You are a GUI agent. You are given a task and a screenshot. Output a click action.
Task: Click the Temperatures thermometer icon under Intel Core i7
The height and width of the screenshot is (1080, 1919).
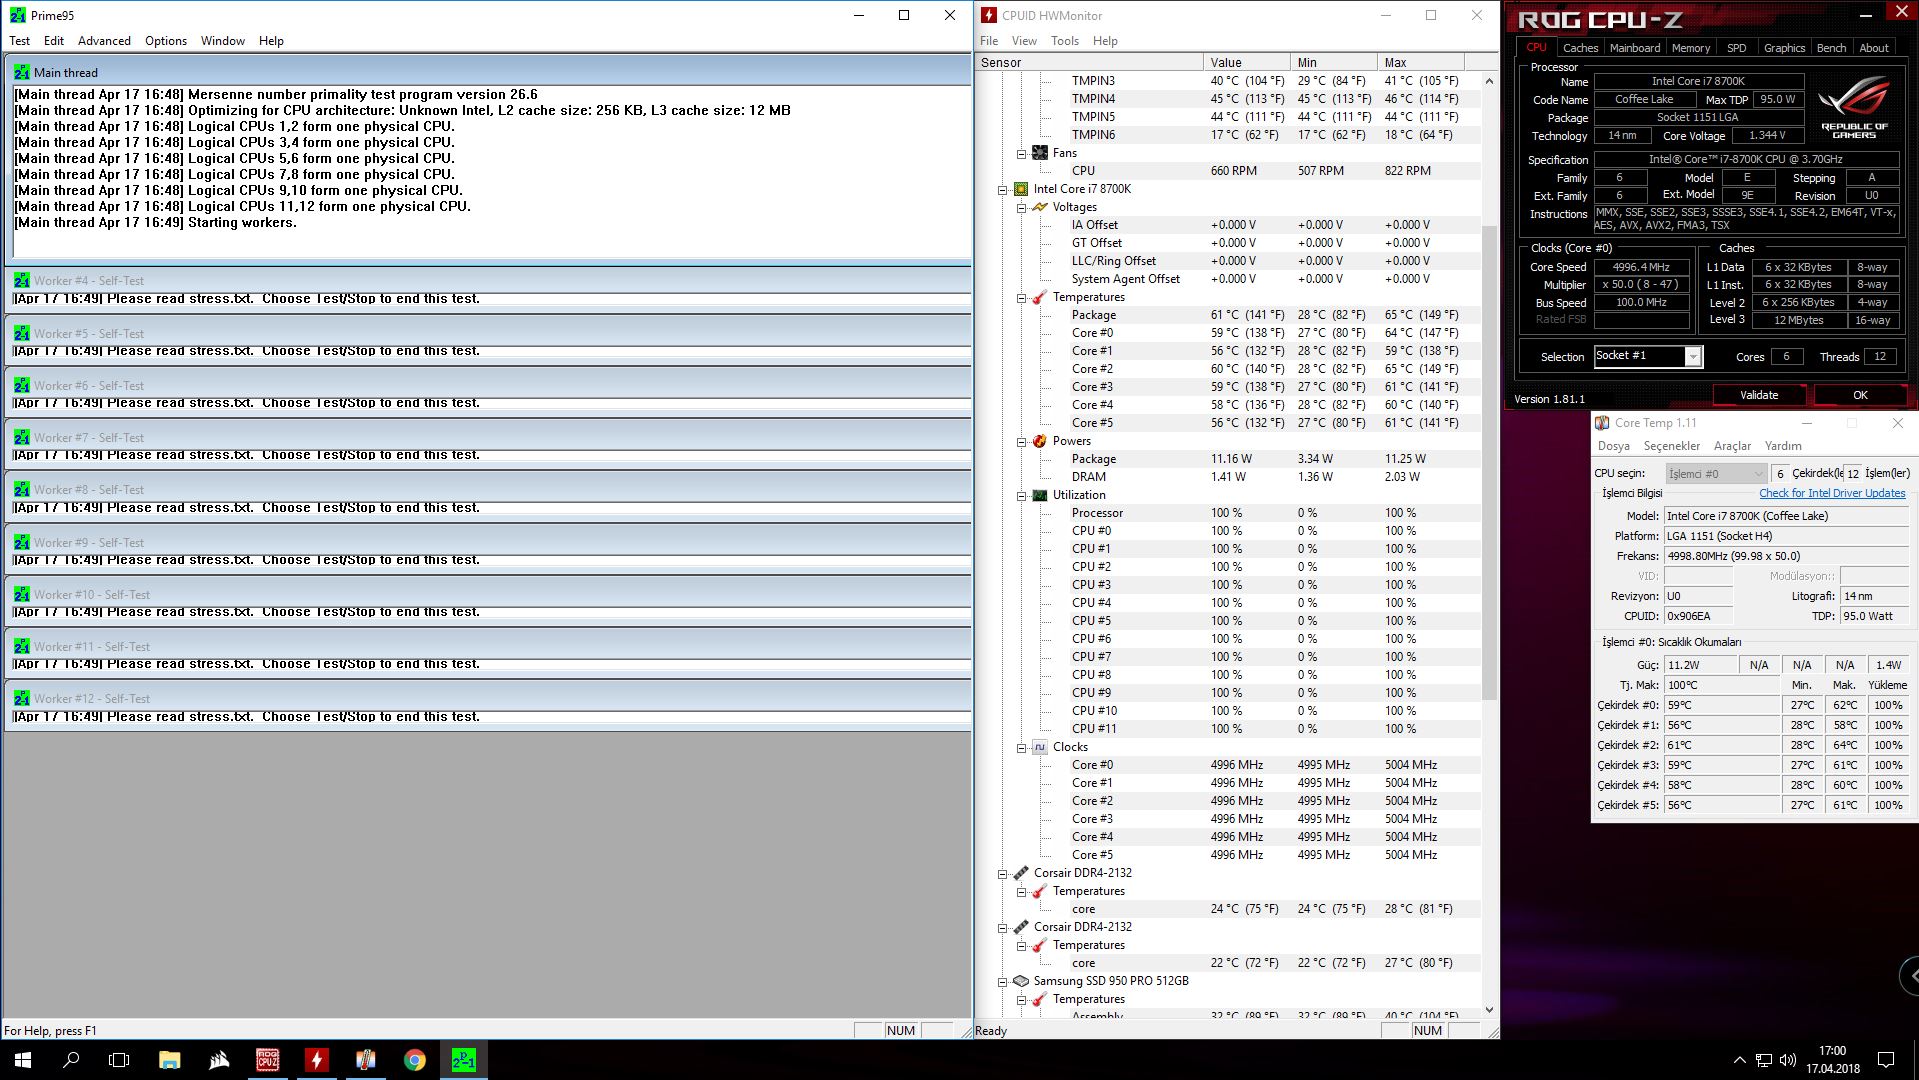[x=1040, y=297]
